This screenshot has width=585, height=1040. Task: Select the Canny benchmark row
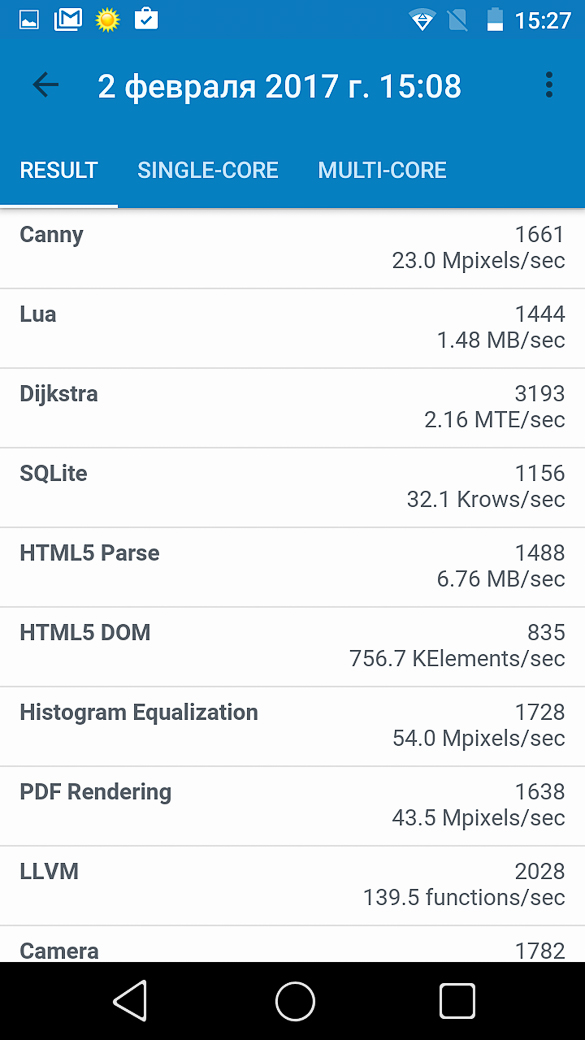[x=292, y=248]
